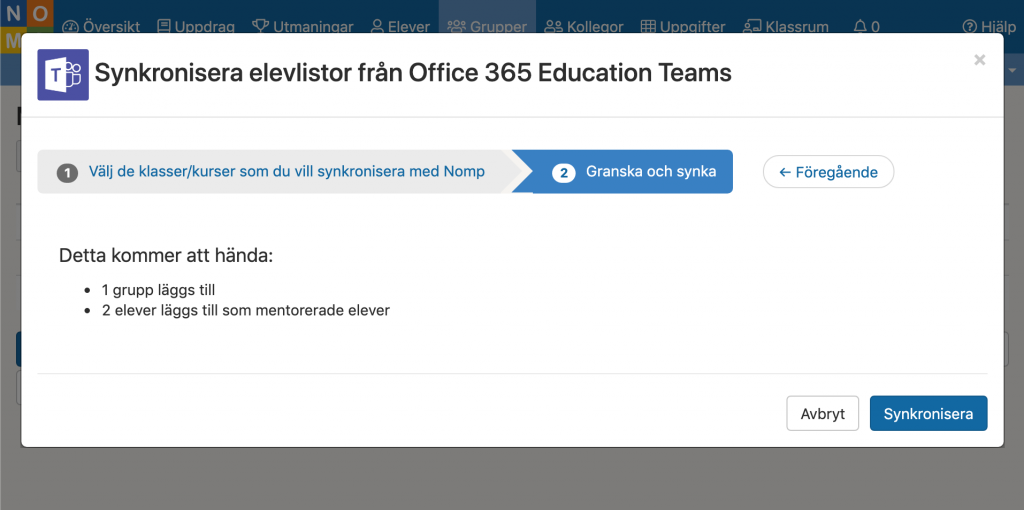Click the Microsoft Teams logo icon
1024x510 pixels.
63,74
